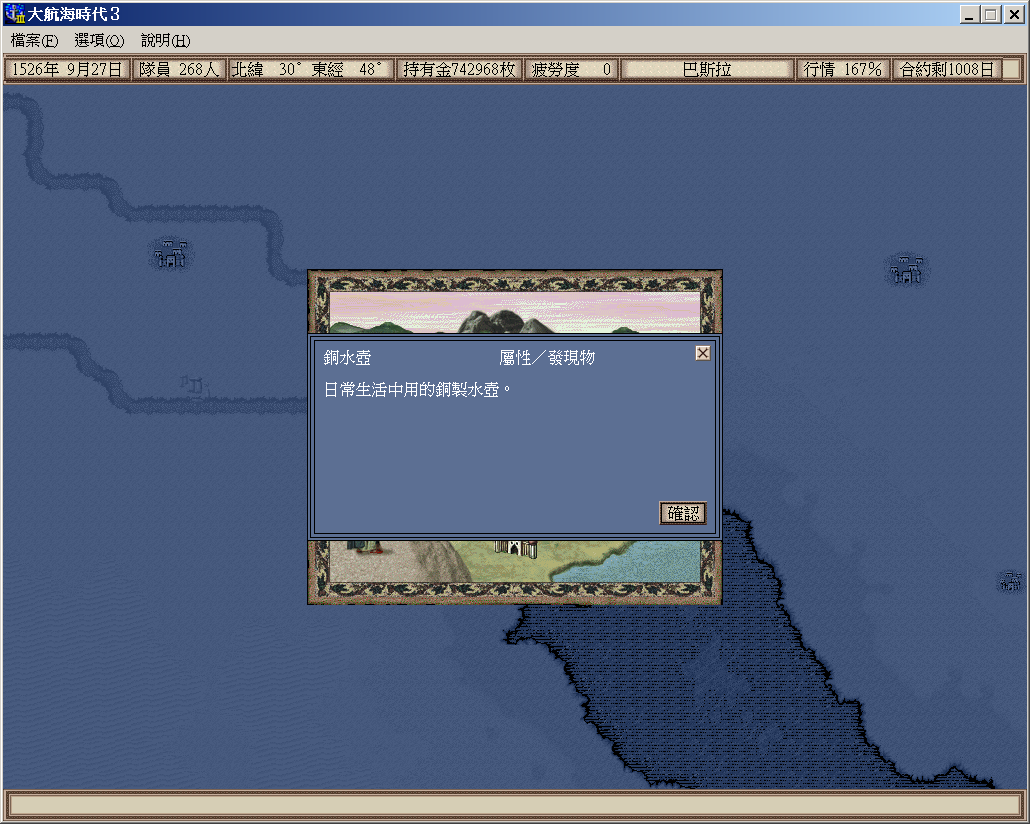Screen dimensions: 1030x824
Task: Open the 檔案 file menu
Action: pos(34,41)
